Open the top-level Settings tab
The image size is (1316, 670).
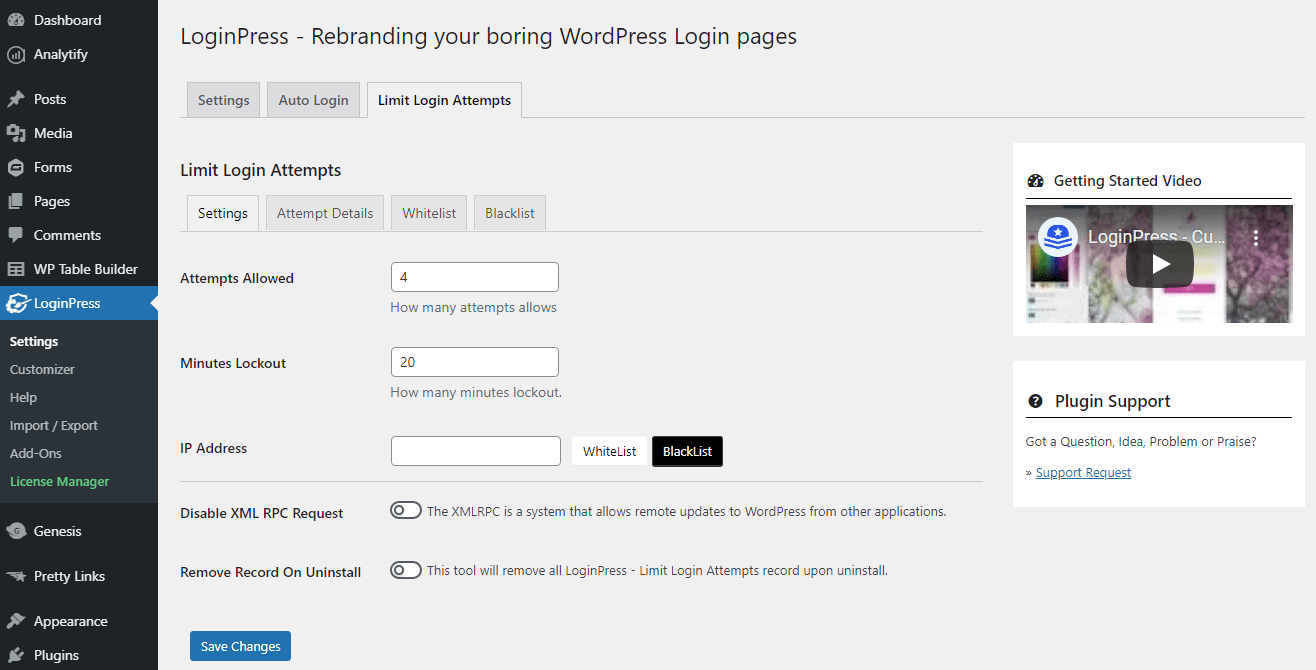[x=223, y=100]
